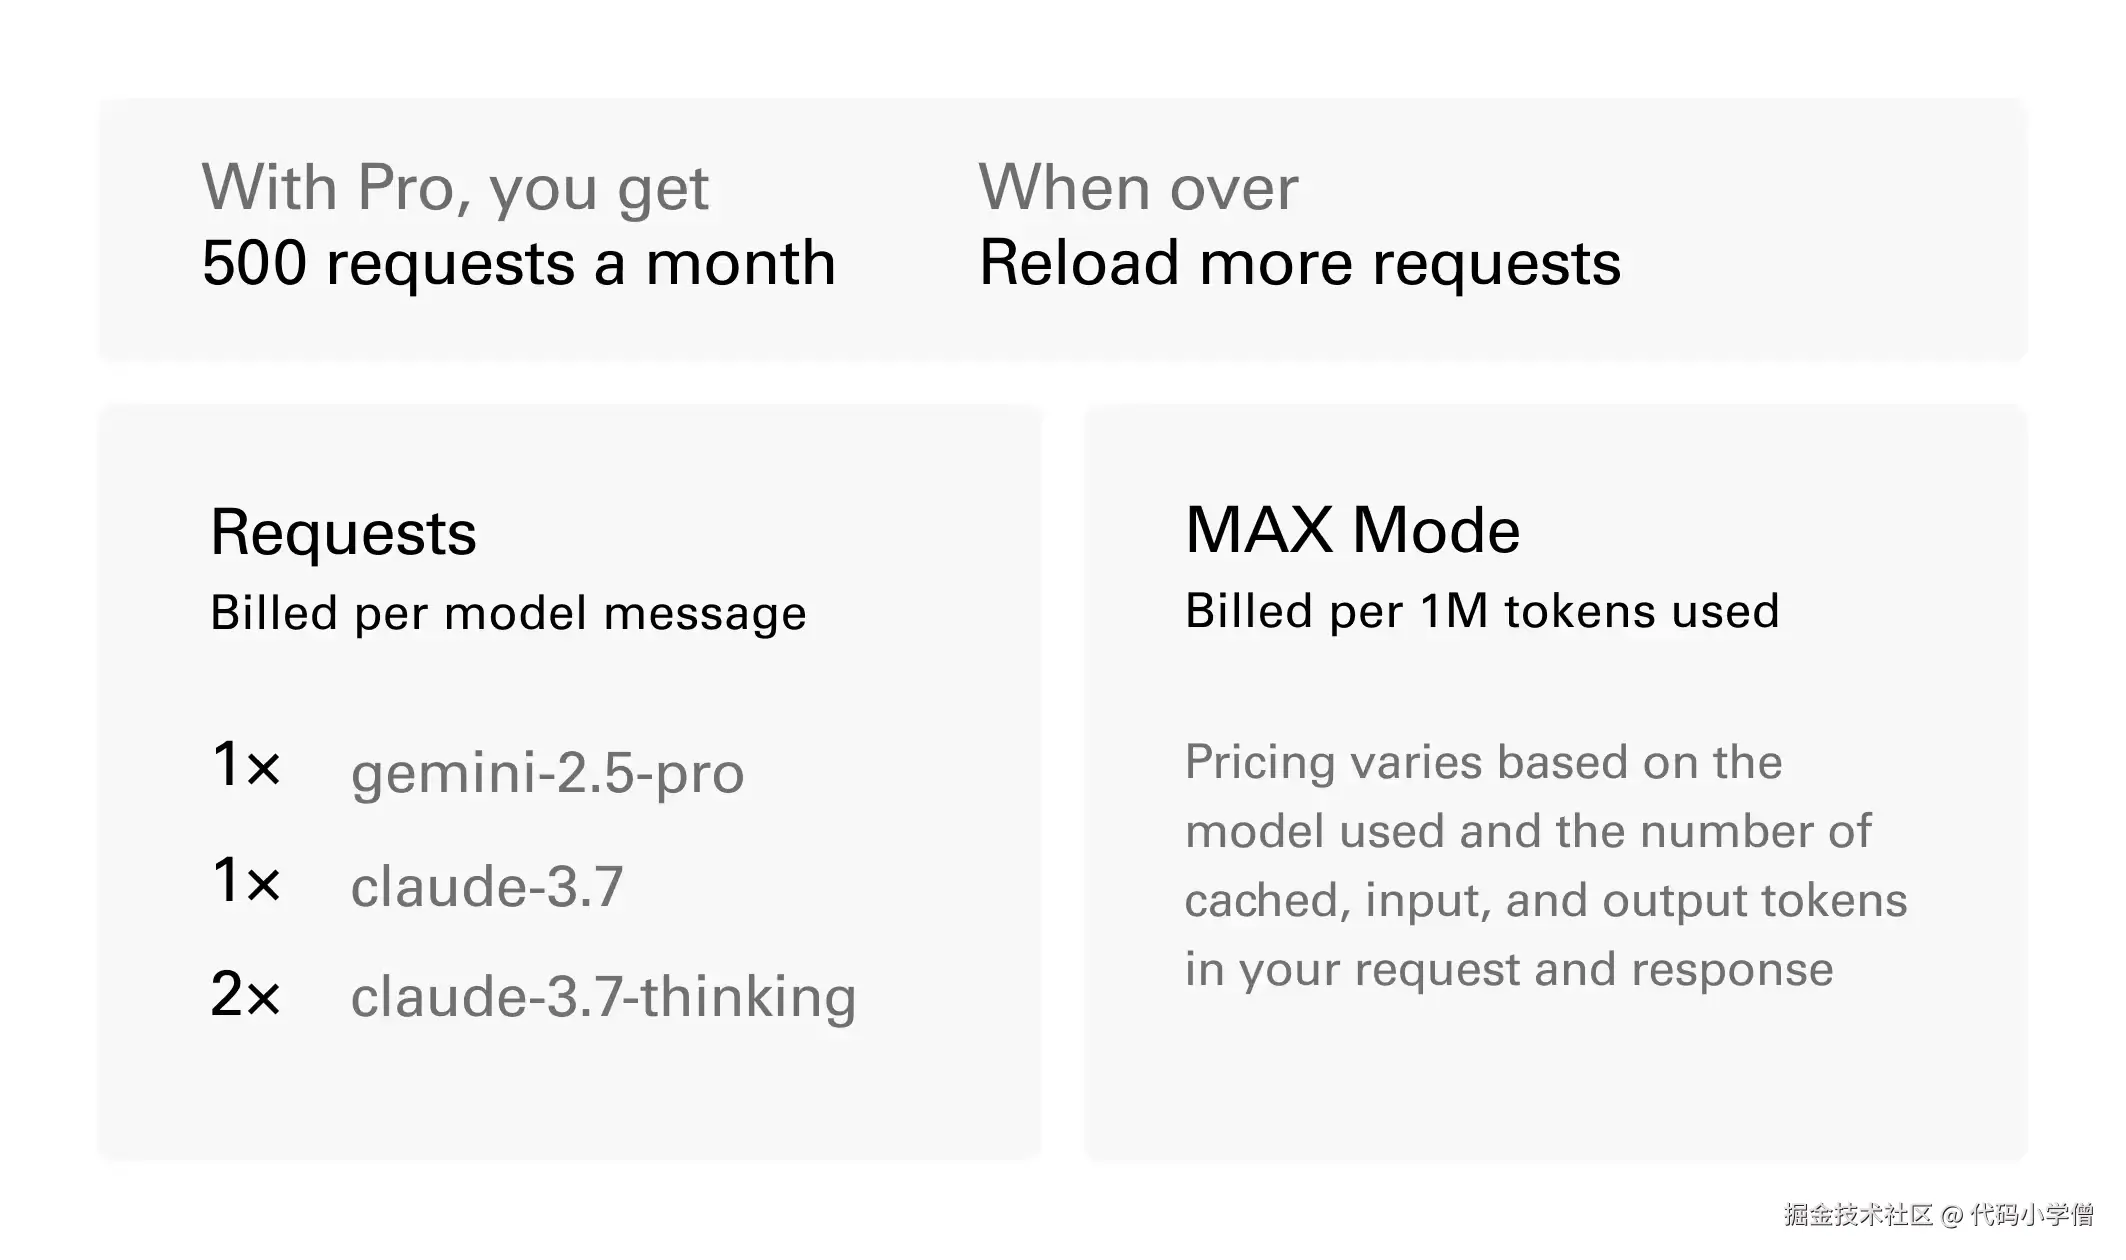The width and height of the screenshot is (2126, 1260).
Task: Click the 2× multiplier beside claude-3.7-thinking
Action: 246,994
